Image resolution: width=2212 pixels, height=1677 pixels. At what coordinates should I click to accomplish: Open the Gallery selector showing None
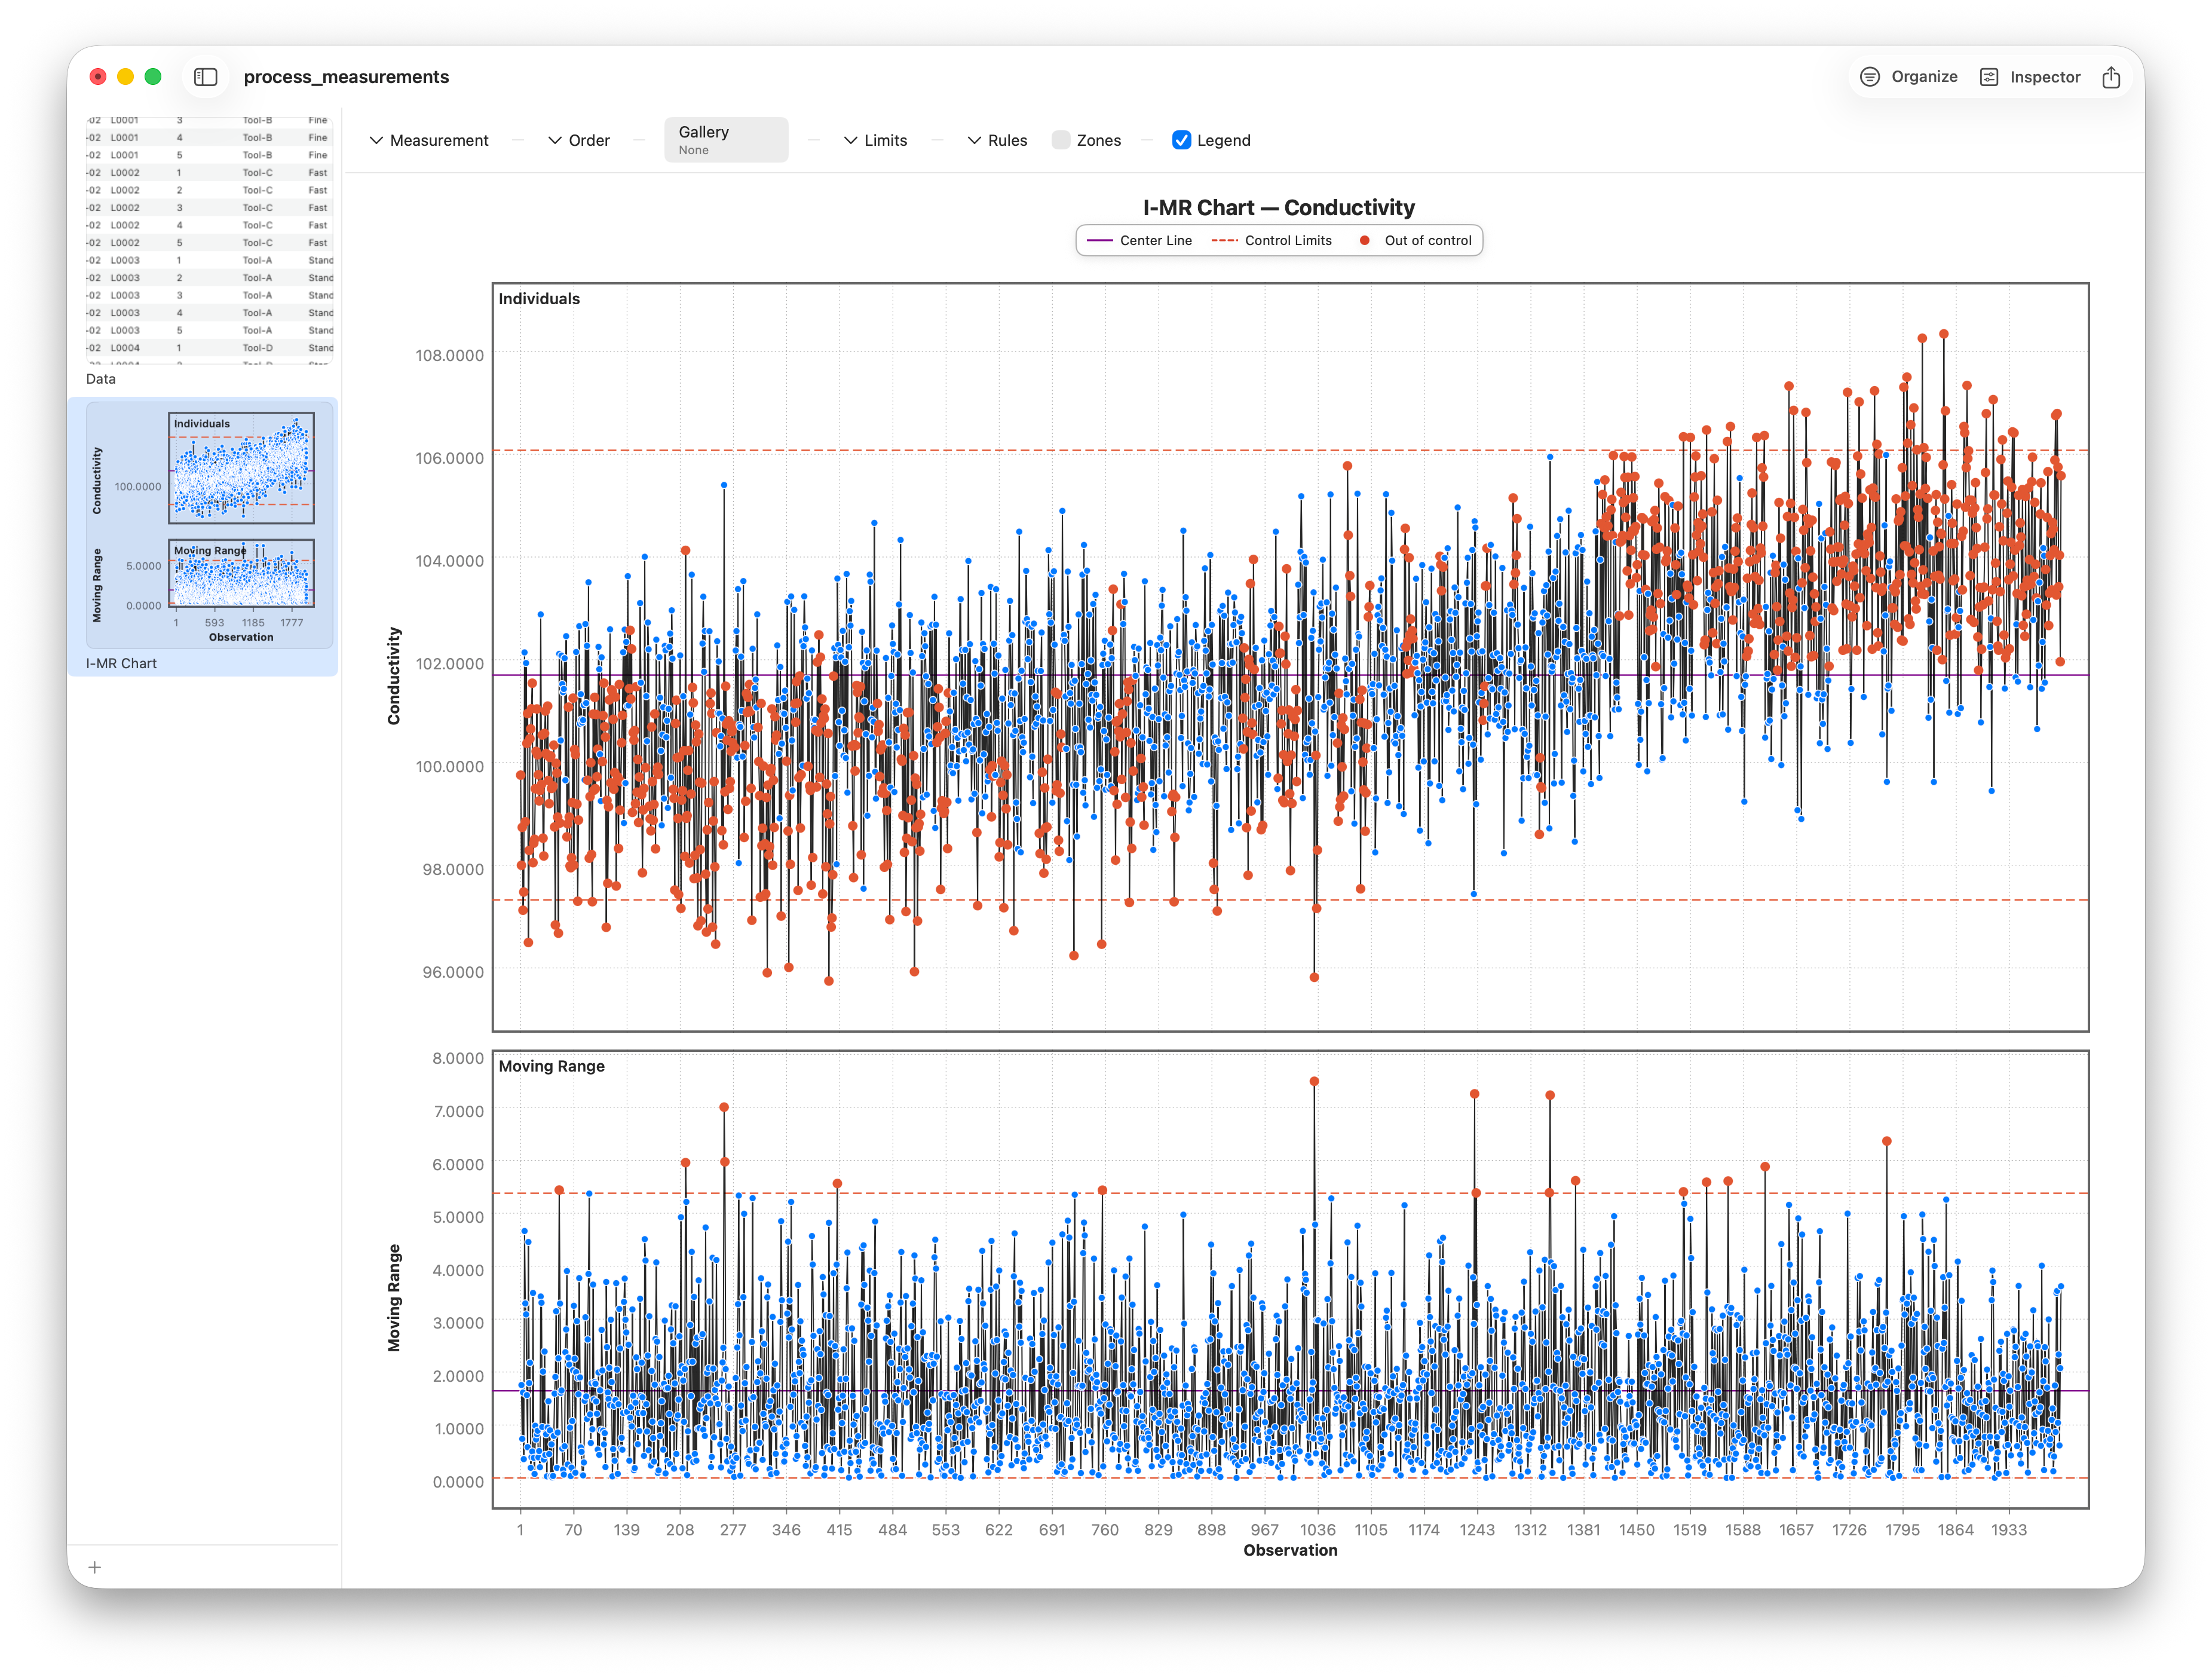(726, 140)
